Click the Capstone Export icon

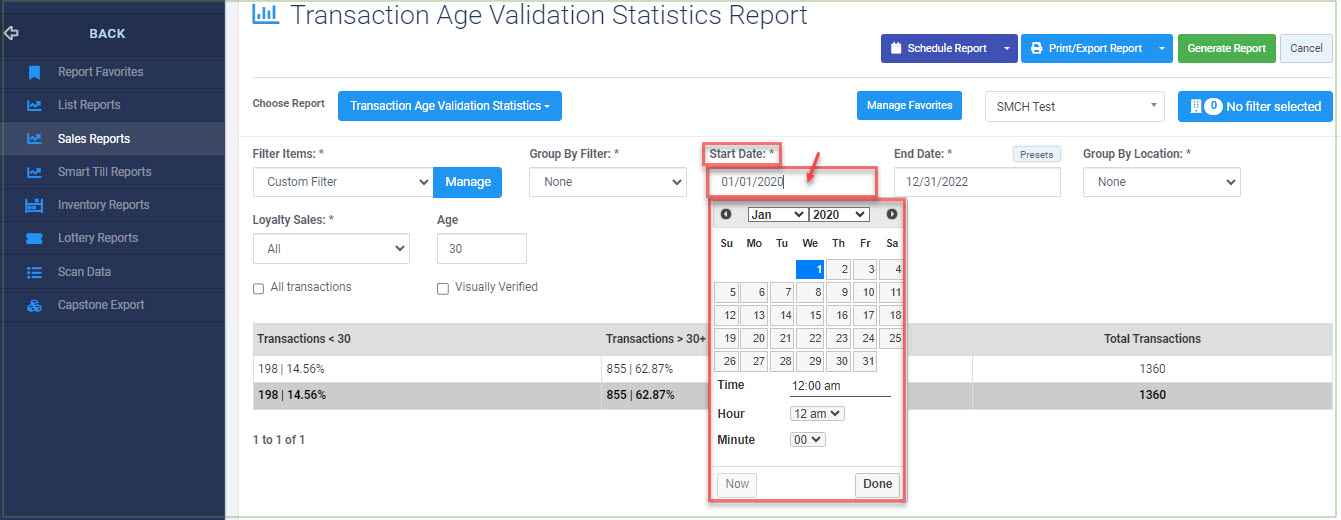pyautogui.click(x=34, y=305)
